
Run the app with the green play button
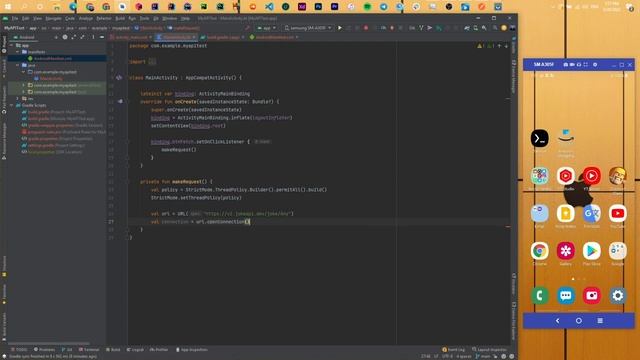(x=340, y=28)
